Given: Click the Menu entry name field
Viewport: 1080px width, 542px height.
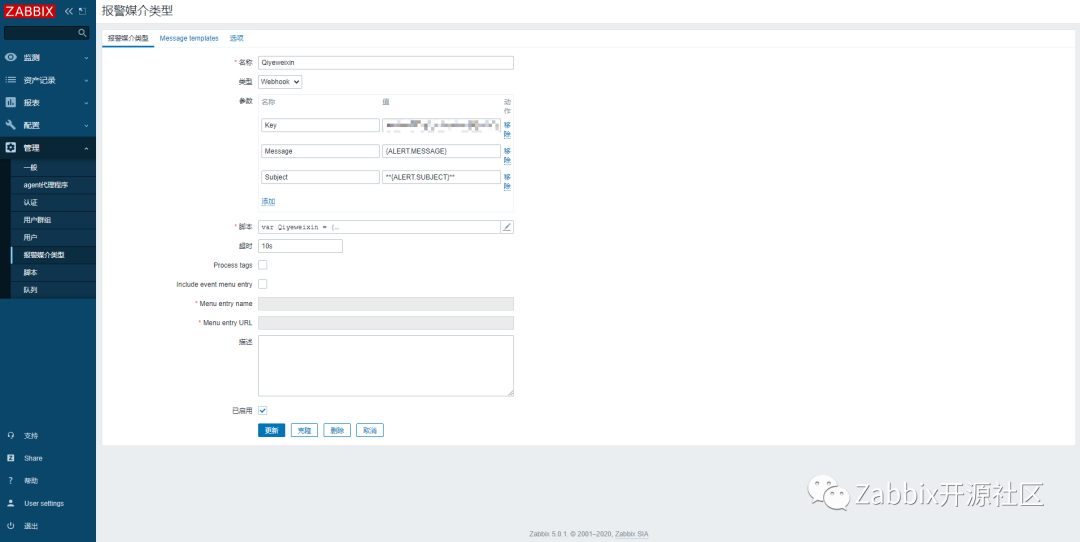Looking at the screenshot, I should [x=386, y=304].
